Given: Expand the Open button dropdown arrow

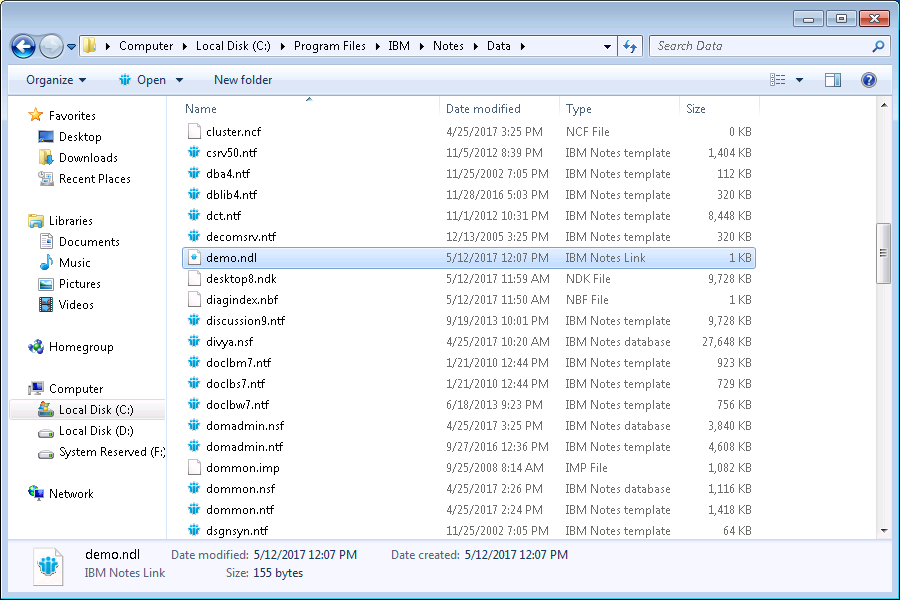Looking at the screenshot, I should tap(180, 80).
